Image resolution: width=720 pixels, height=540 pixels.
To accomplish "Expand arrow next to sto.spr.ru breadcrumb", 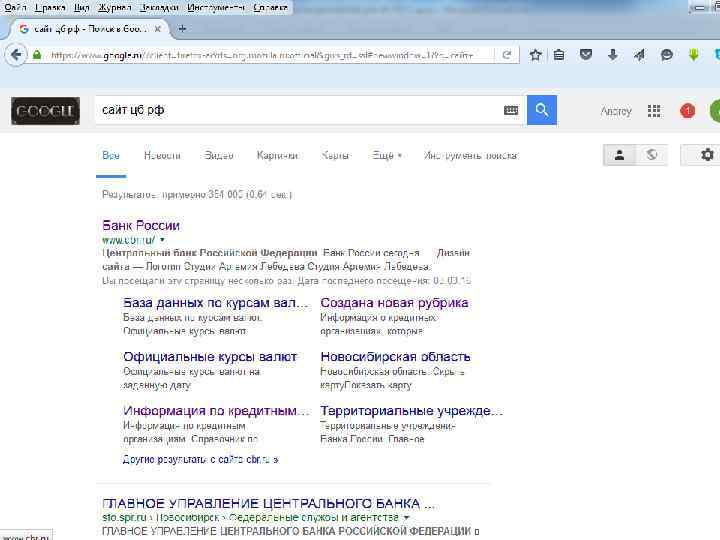I will pos(406,518).
